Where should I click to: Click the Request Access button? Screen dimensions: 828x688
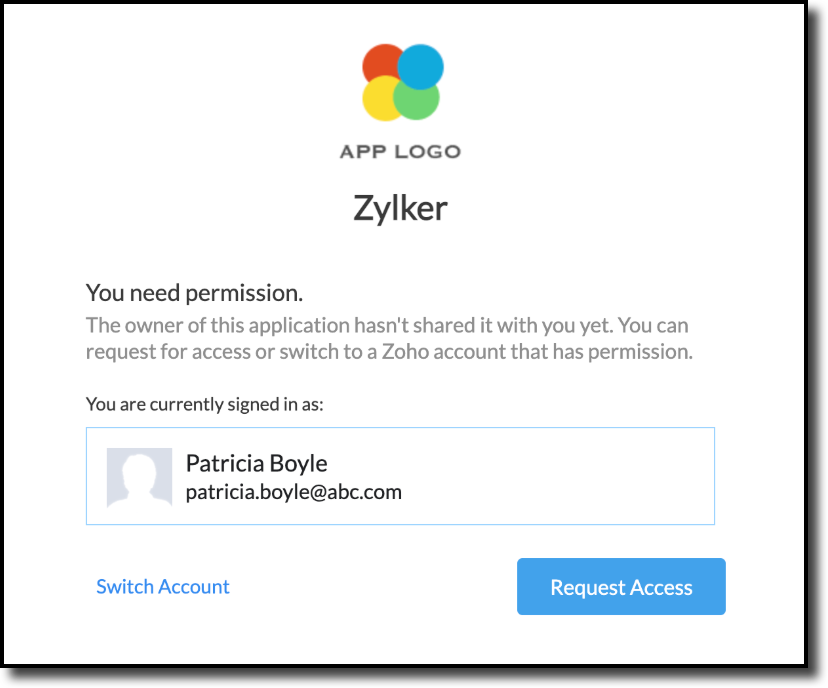tap(621, 587)
